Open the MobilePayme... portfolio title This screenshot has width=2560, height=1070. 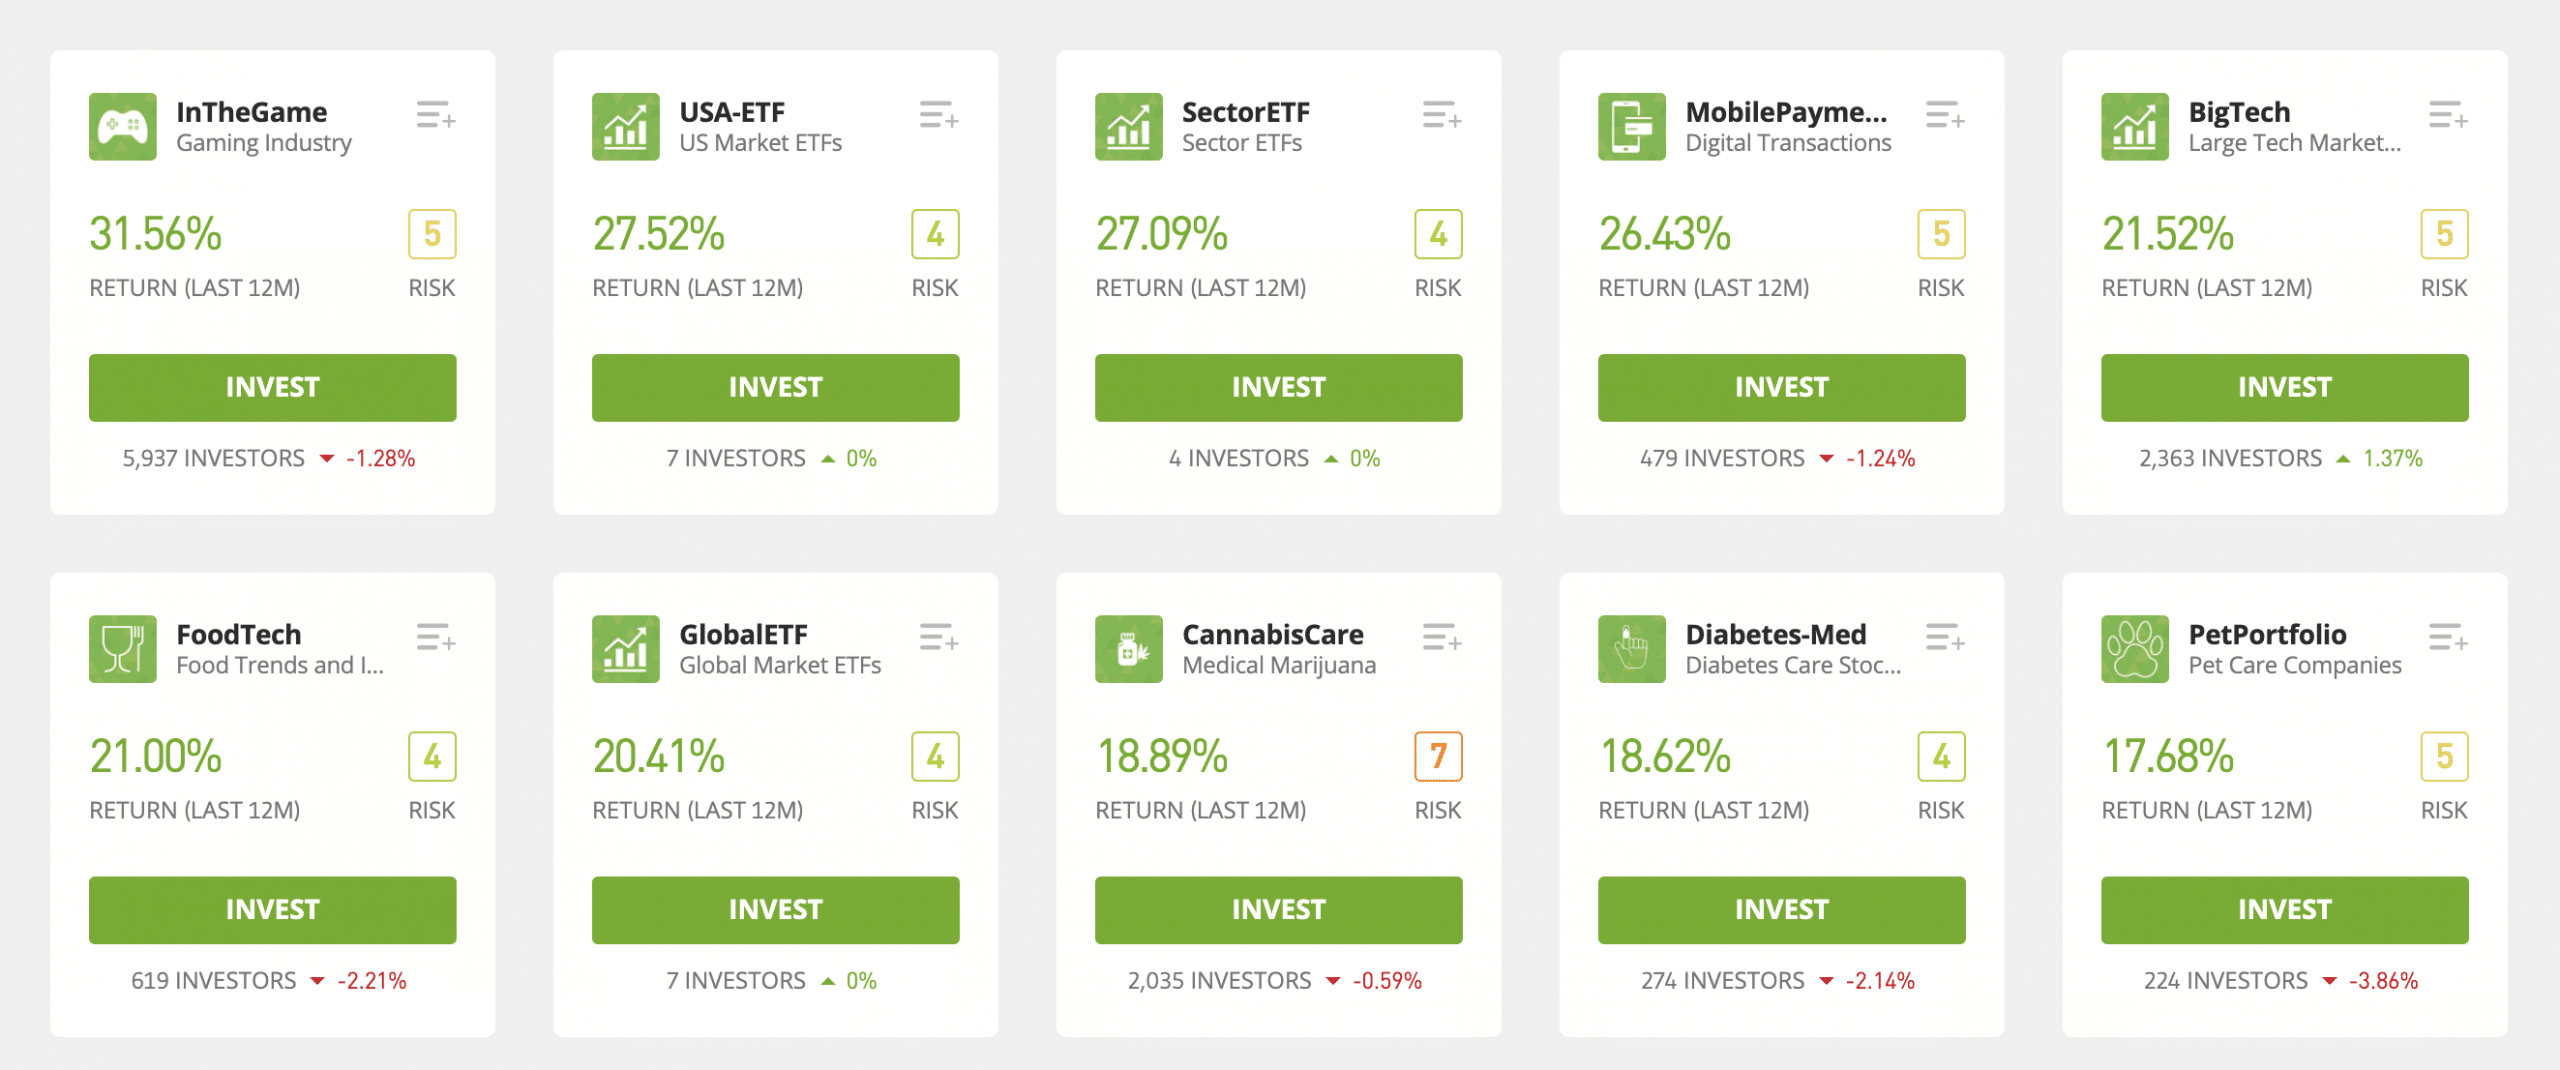[x=1786, y=112]
